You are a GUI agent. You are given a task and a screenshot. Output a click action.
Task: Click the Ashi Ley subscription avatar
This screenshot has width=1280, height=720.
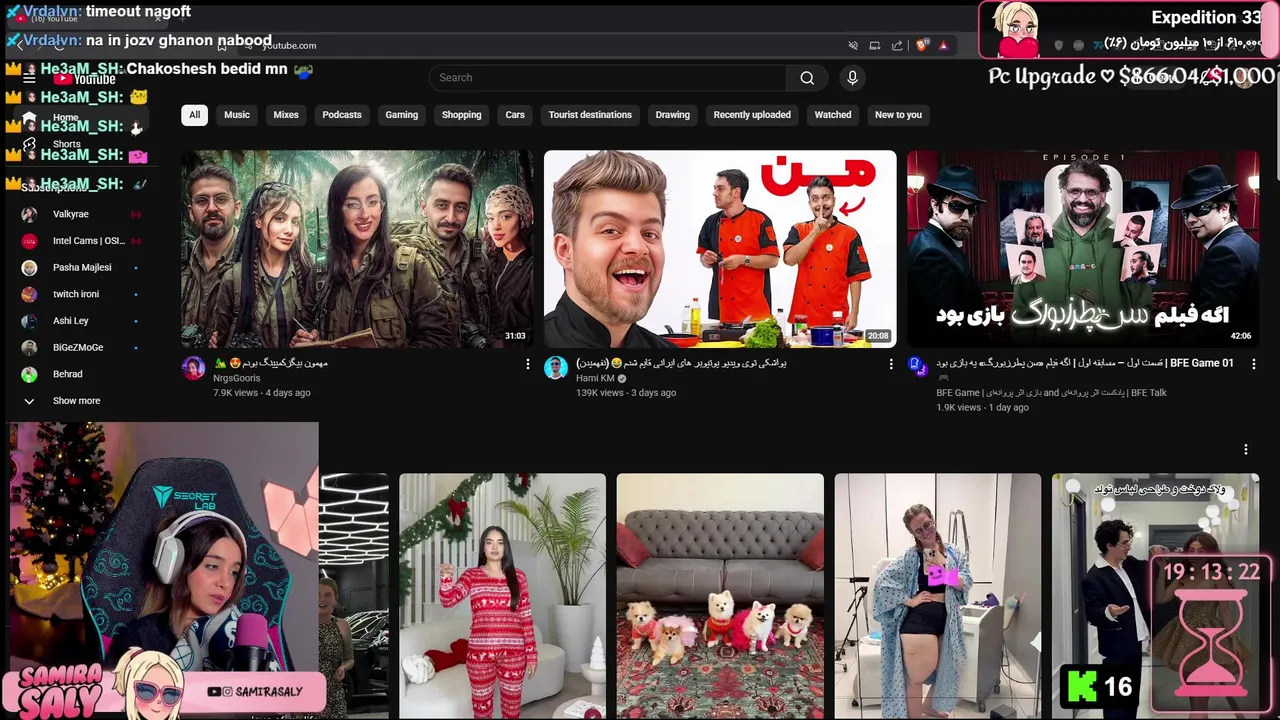pos(29,321)
